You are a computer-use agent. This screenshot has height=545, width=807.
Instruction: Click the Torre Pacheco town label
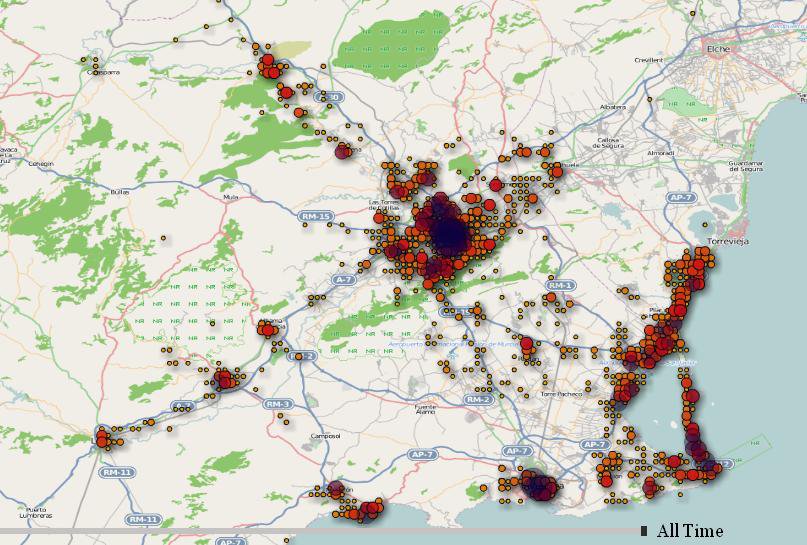[x=559, y=394]
